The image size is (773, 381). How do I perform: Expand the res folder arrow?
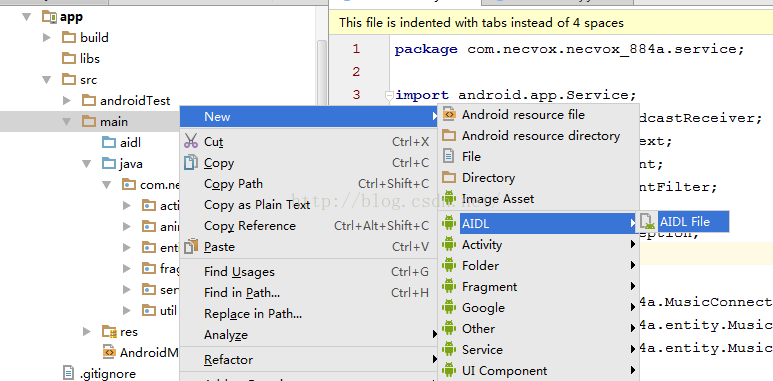(87, 332)
